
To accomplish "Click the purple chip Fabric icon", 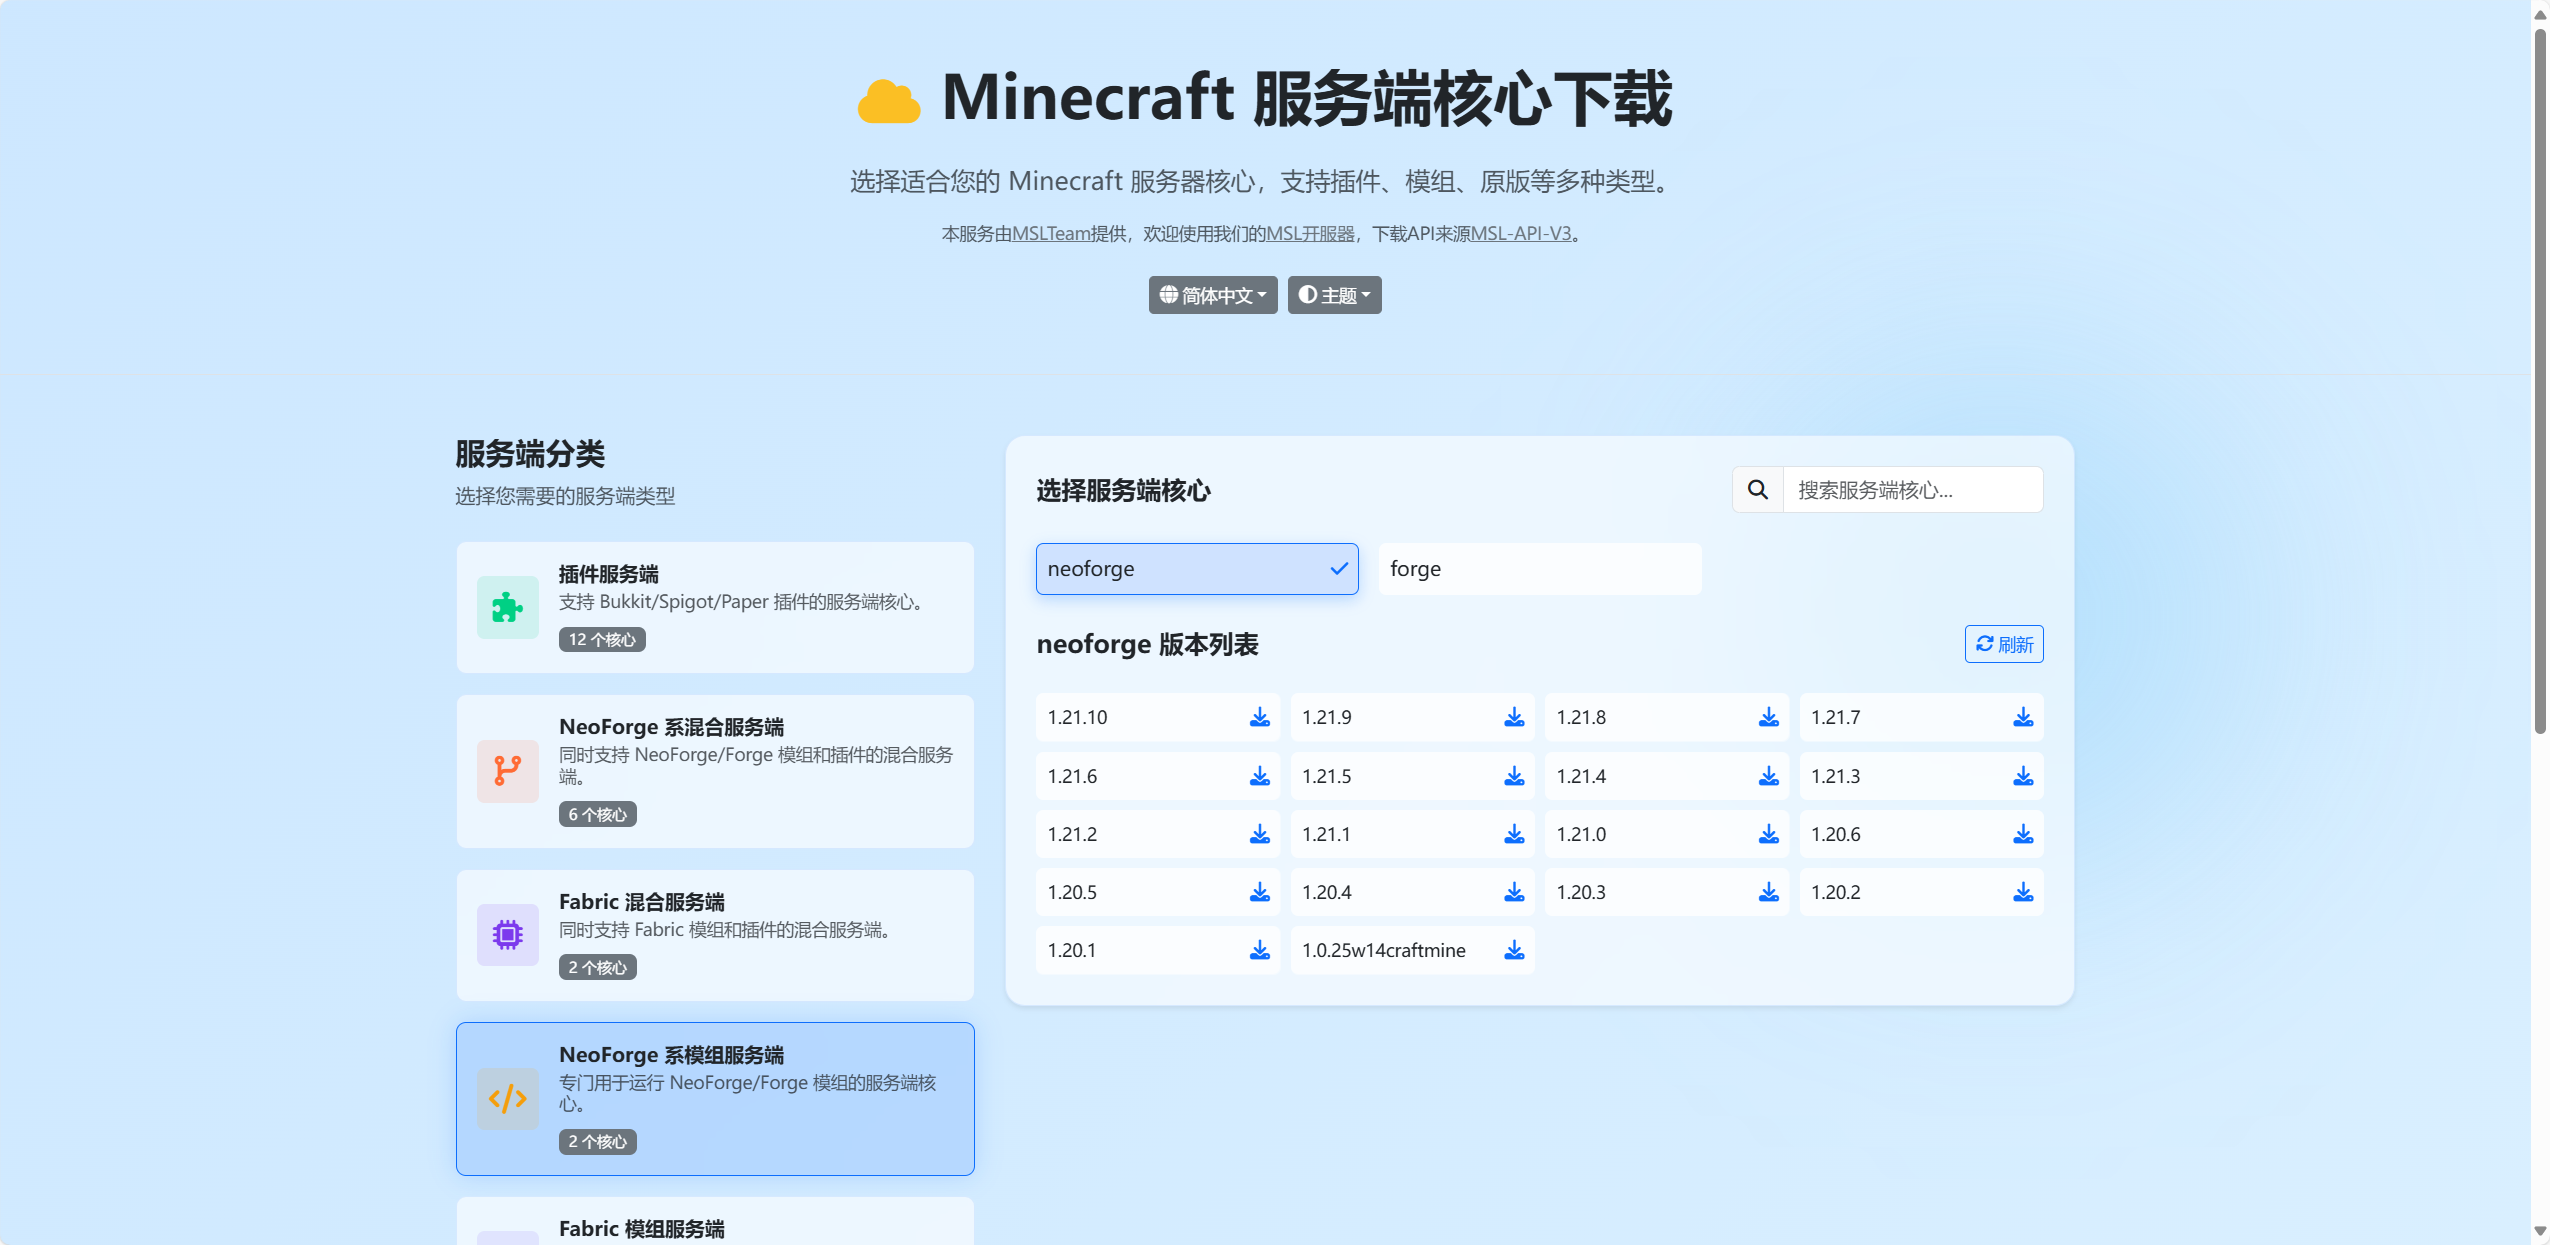I will (x=507, y=935).
